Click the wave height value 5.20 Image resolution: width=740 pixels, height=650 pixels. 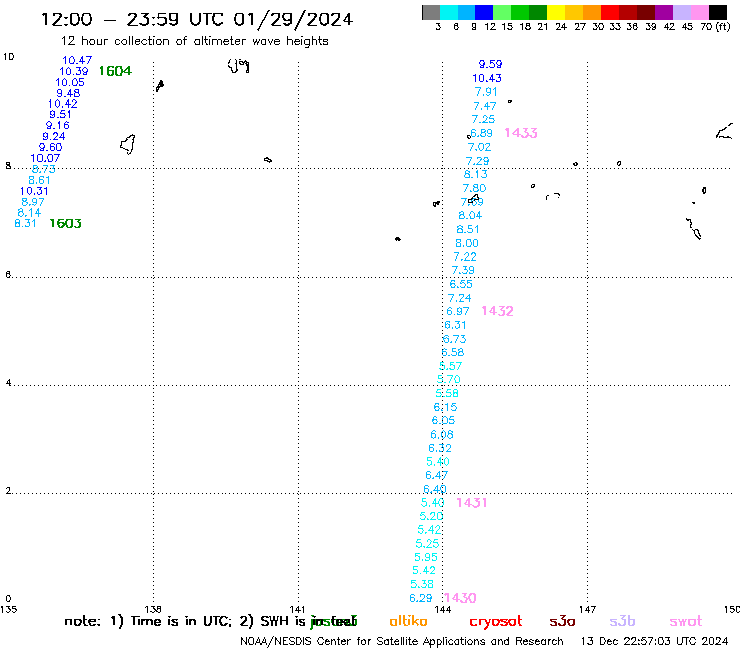point(431,516)
